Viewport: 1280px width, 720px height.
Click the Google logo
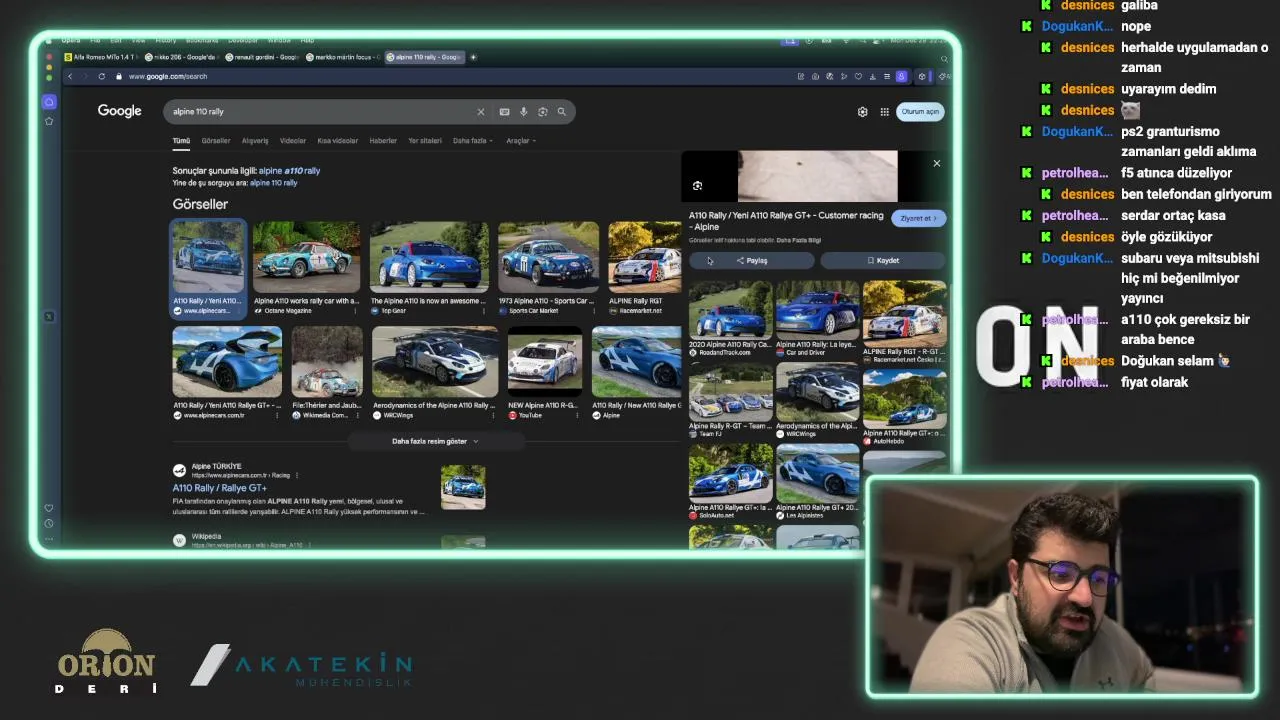coord(119,111)
